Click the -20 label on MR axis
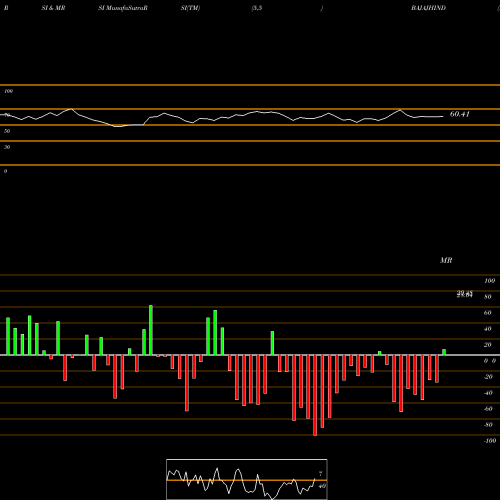The image size is (500, 500). pyautogui.click(x=488, y=377)
